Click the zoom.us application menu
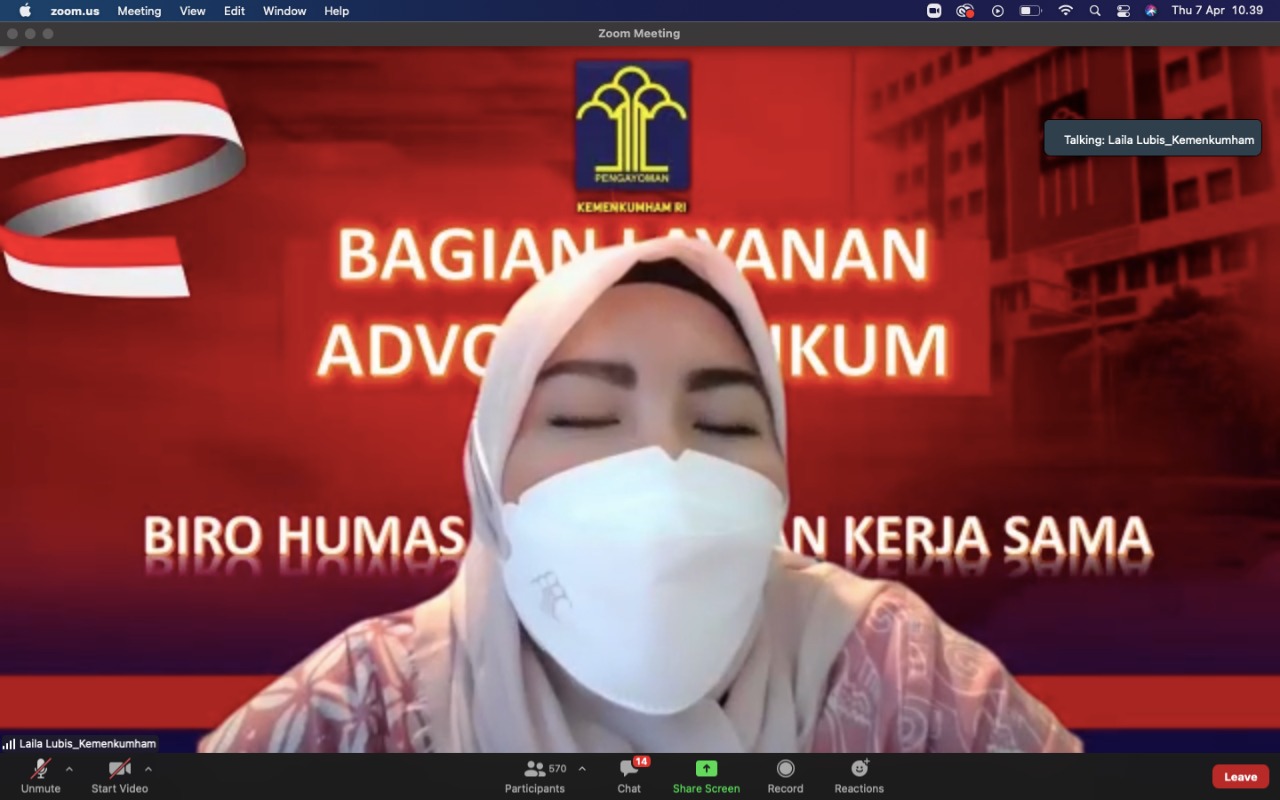 (x=75, y=11)
